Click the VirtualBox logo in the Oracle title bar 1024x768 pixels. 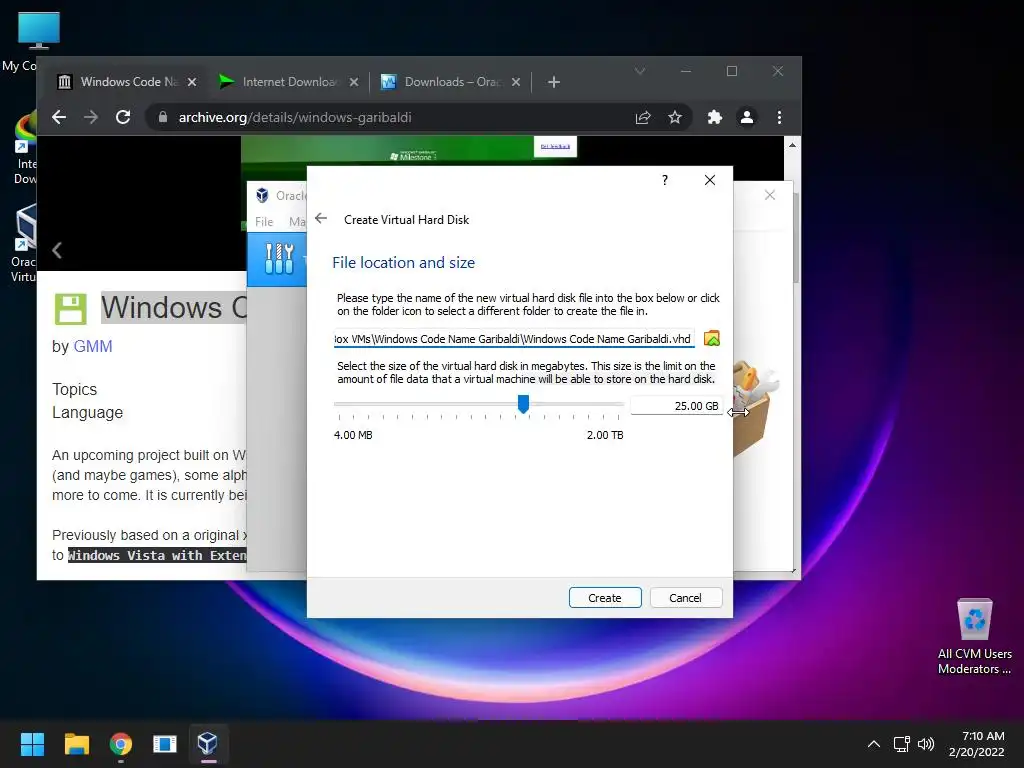[262, 195]
